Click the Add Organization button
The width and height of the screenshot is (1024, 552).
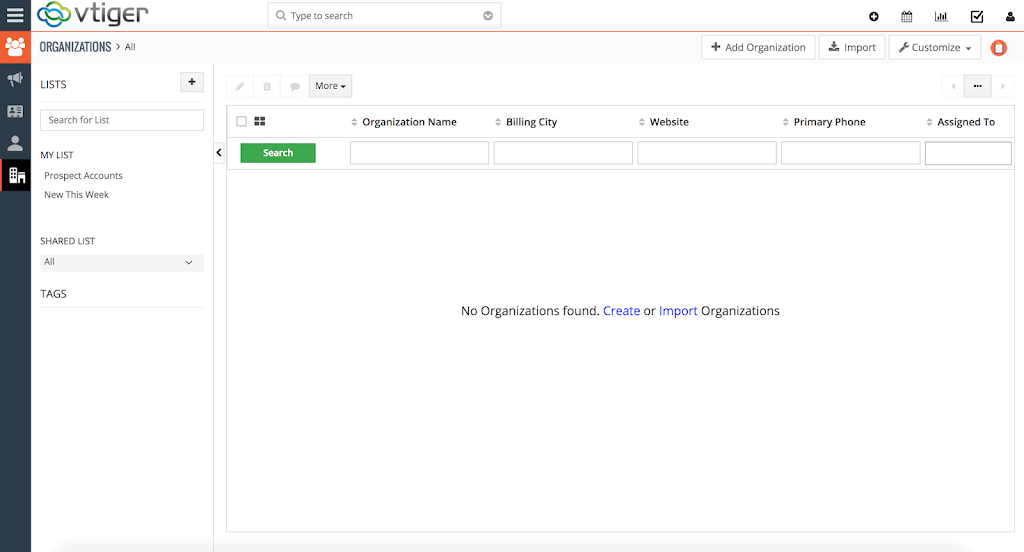pyautogui.click(x=758, y=47)
